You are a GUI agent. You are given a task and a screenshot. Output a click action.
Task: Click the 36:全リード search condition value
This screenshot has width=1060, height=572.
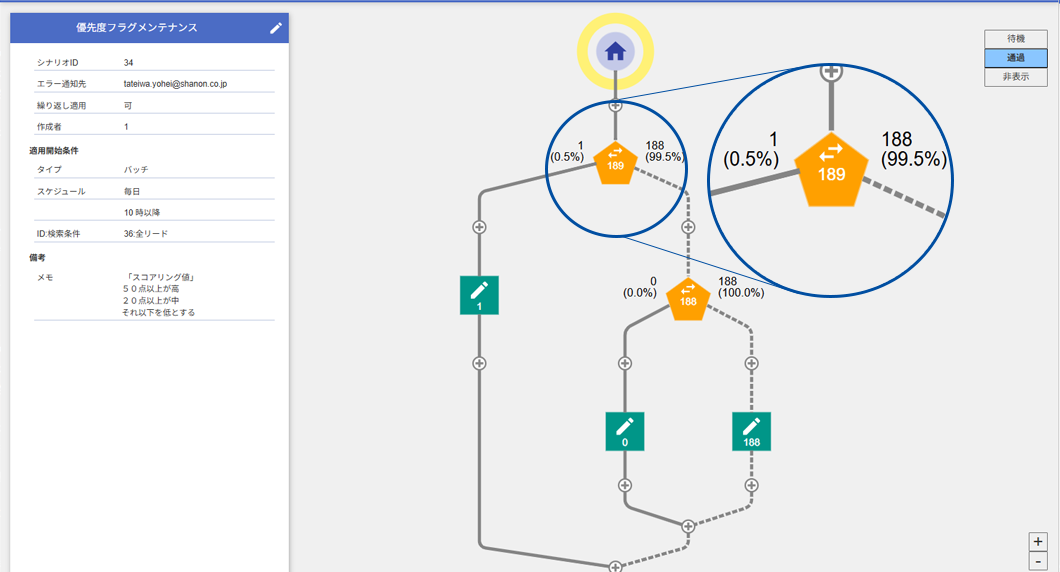pyautogui.click(x=146, y=234)
